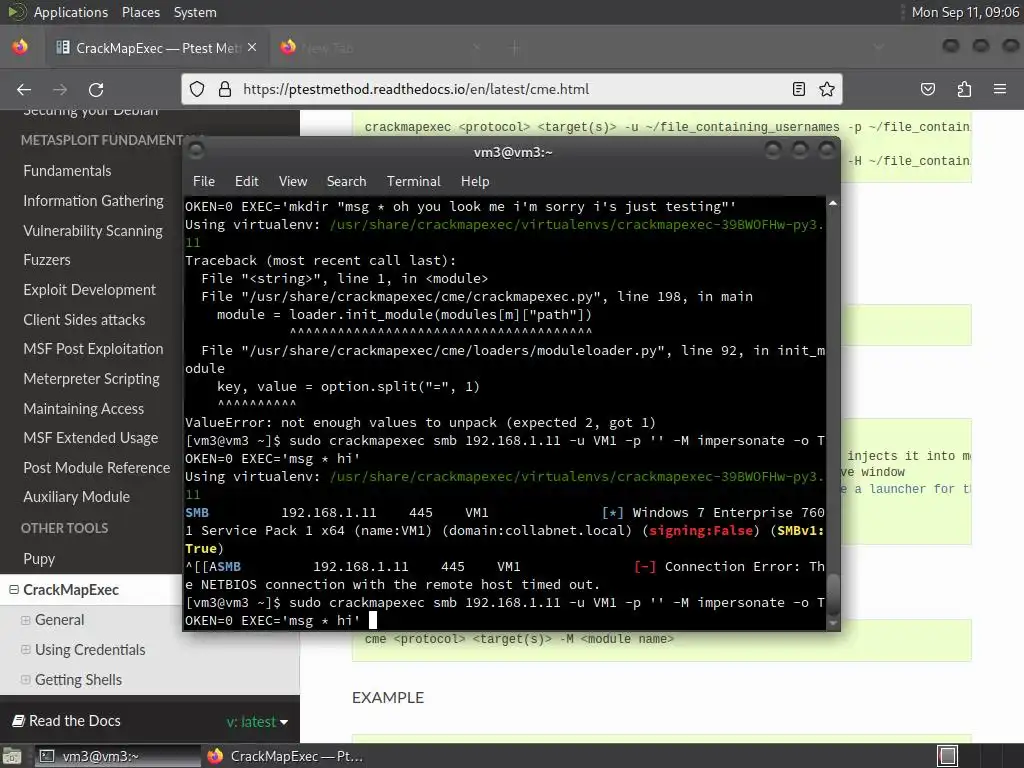Open the shield tracking protection icon
The image size is (1024, 768).
click(197, 89)
